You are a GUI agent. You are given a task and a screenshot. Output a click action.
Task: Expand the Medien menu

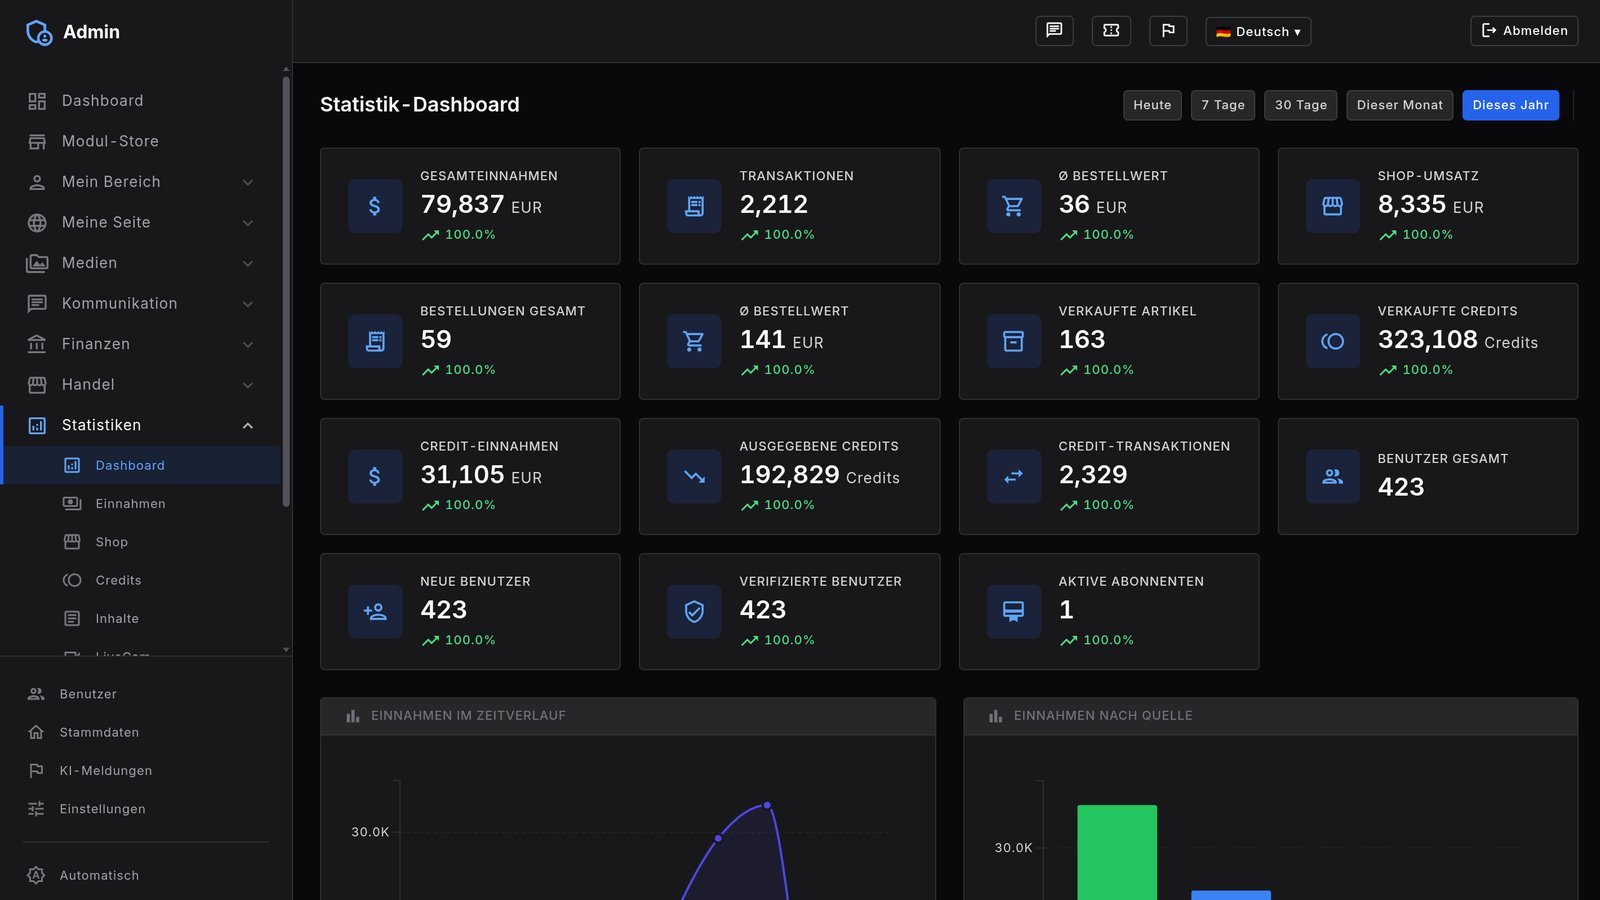tap(141, 263)
